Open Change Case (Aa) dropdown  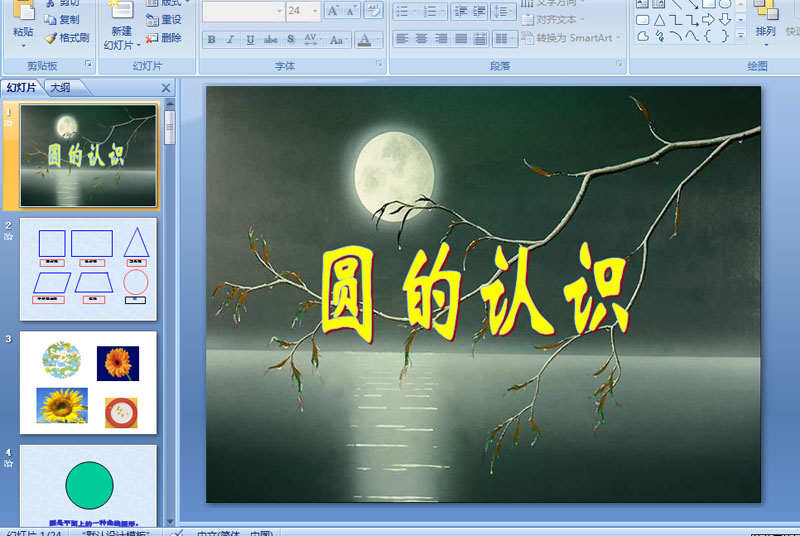[338, 39]
